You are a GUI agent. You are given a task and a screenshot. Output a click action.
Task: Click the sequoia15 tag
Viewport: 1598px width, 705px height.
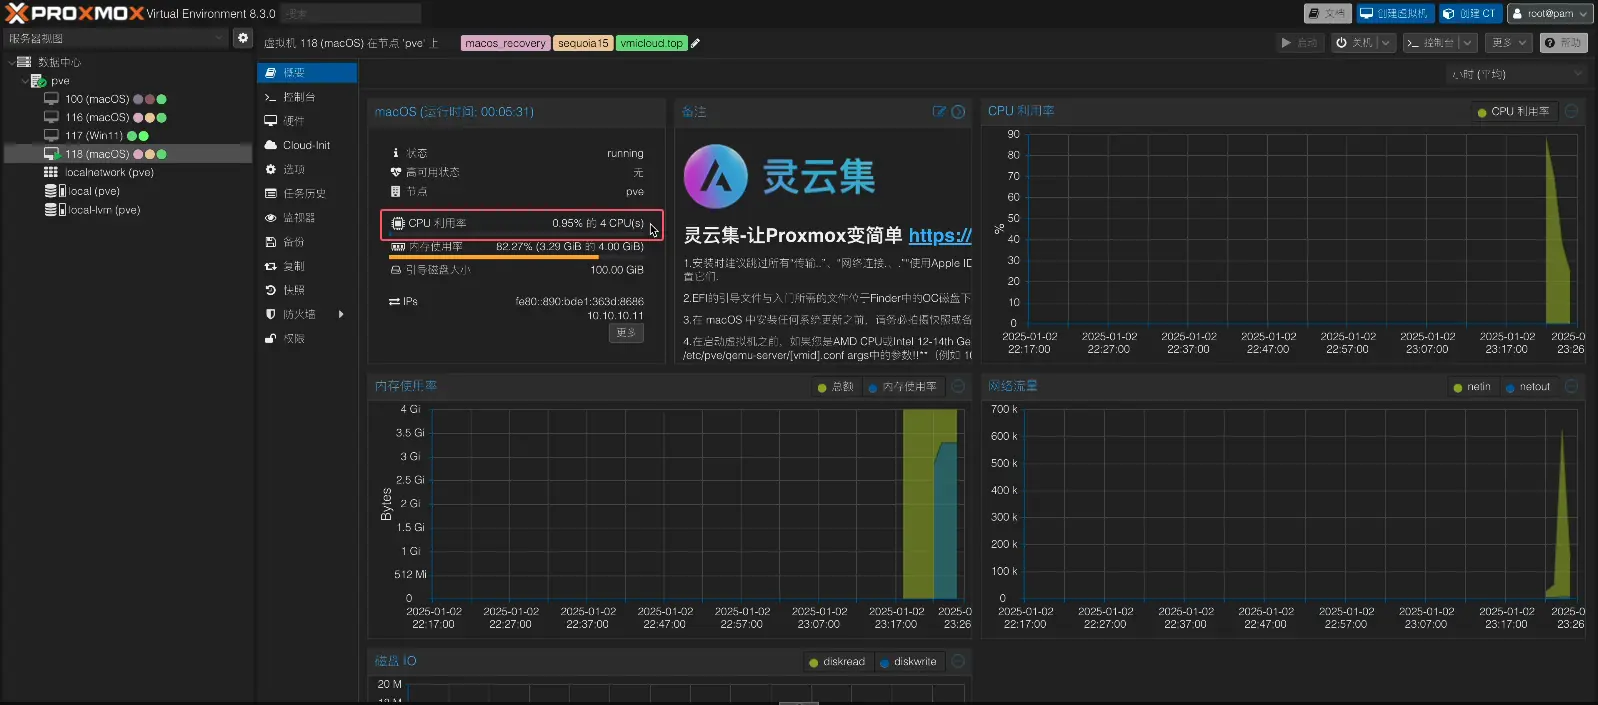coord(583,43)
